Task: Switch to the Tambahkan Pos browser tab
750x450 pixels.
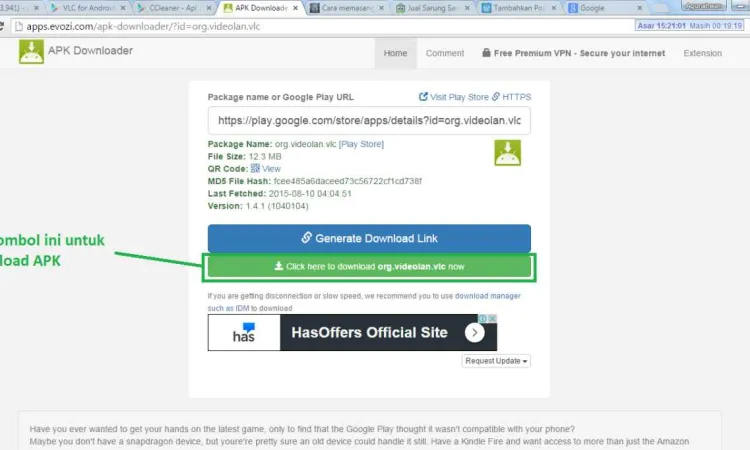Action: 519,8
